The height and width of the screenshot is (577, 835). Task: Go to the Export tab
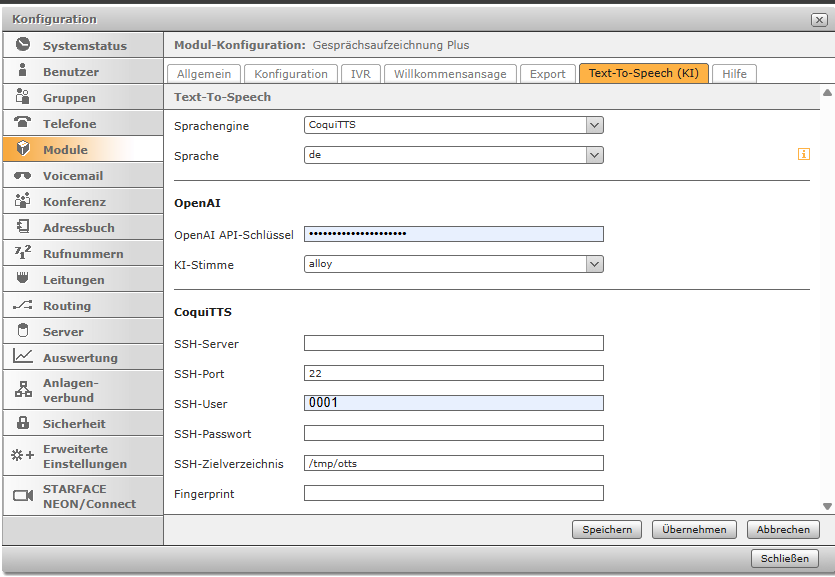click(x=547, y=74)
